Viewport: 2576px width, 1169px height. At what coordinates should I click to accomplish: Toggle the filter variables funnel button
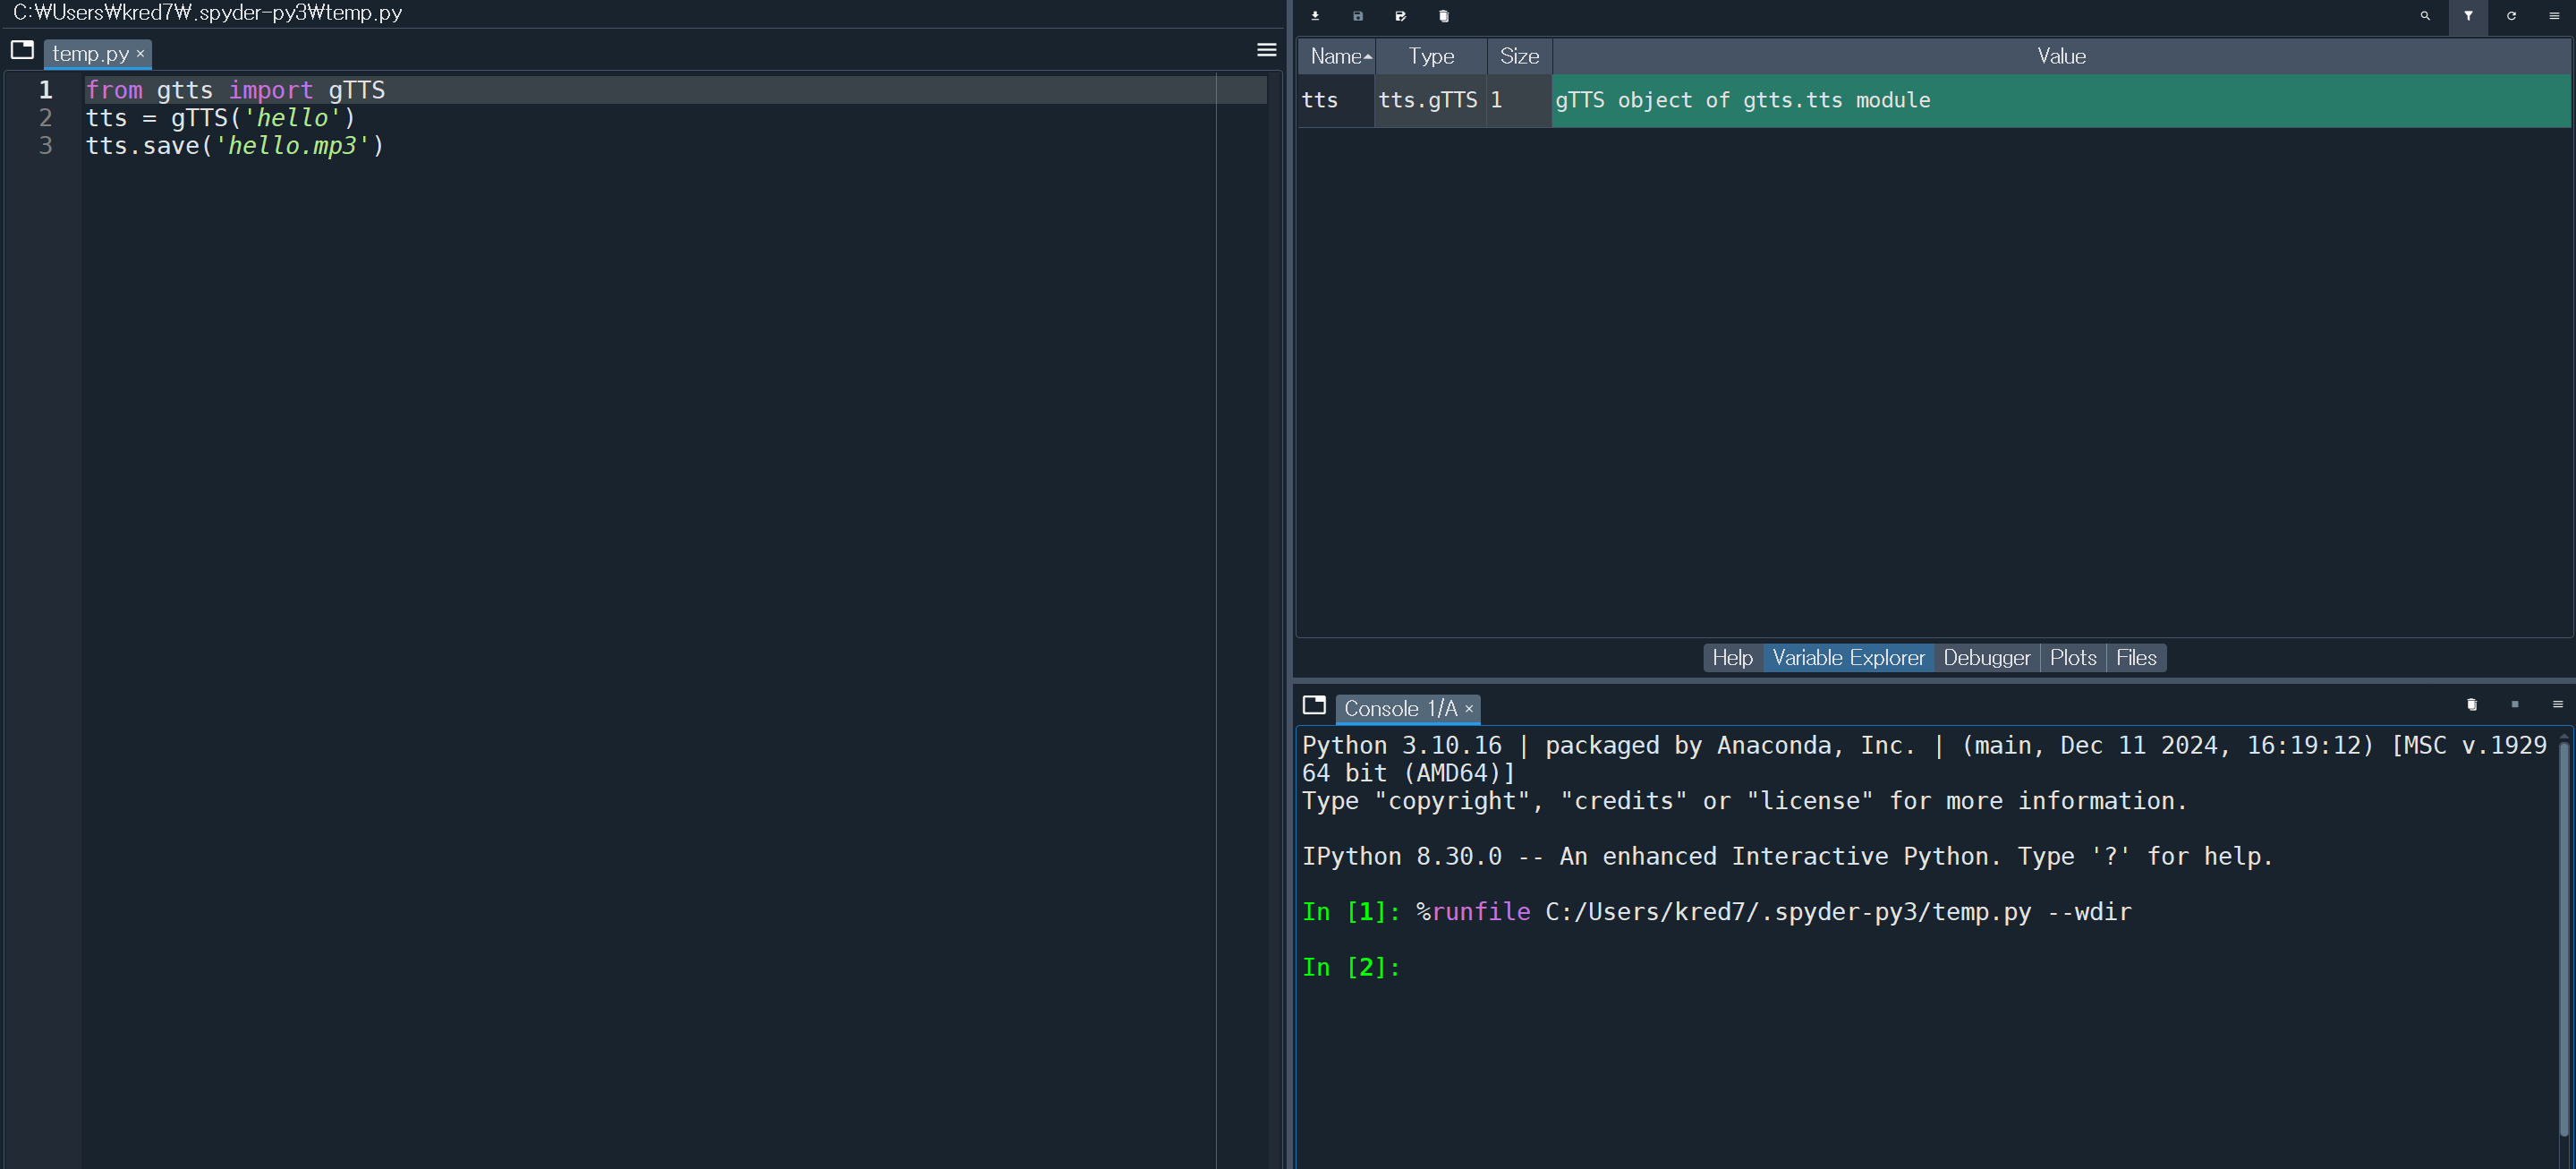(2468, 16)
